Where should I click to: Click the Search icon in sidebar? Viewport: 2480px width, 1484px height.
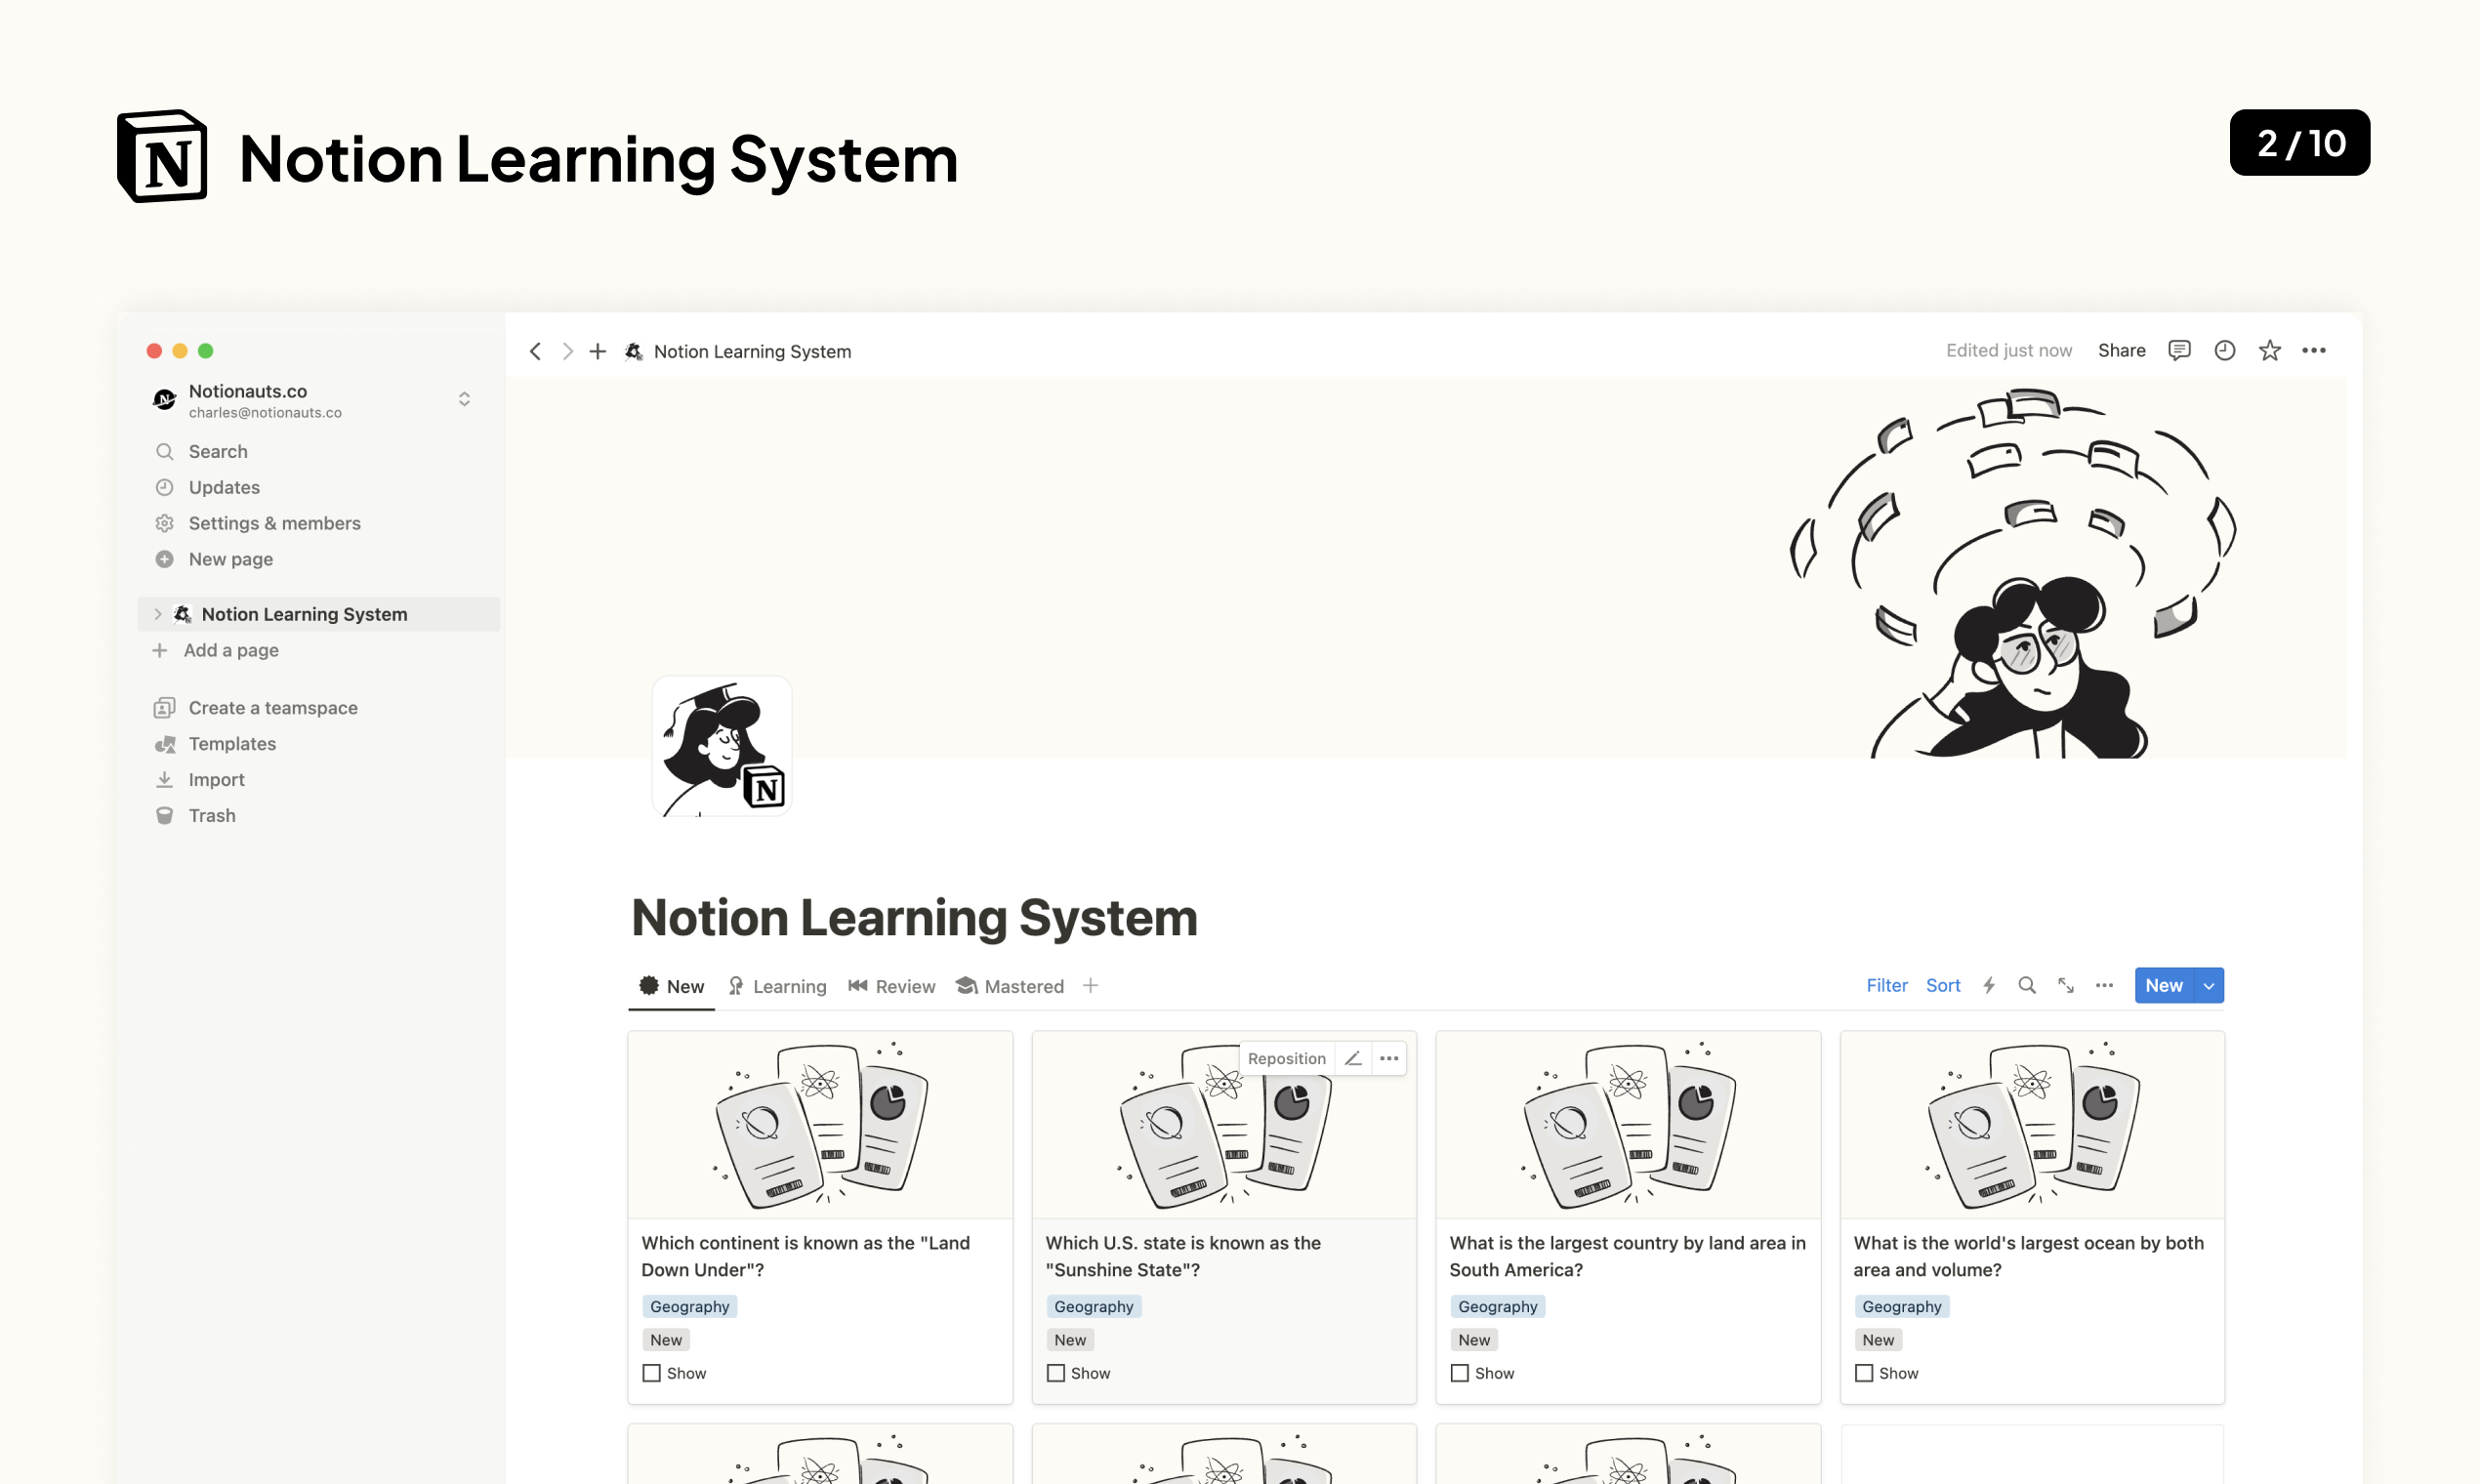click(165, 452)
